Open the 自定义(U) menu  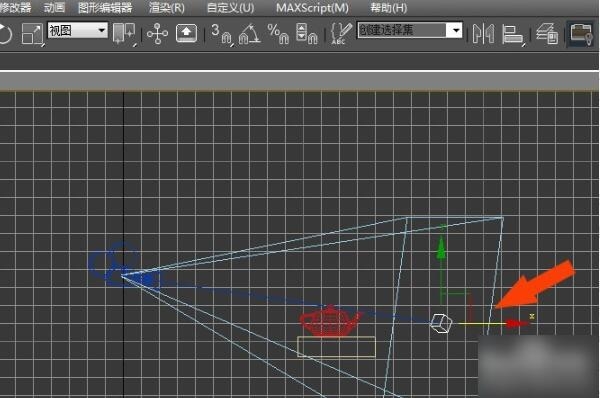[x=230, y=8]
